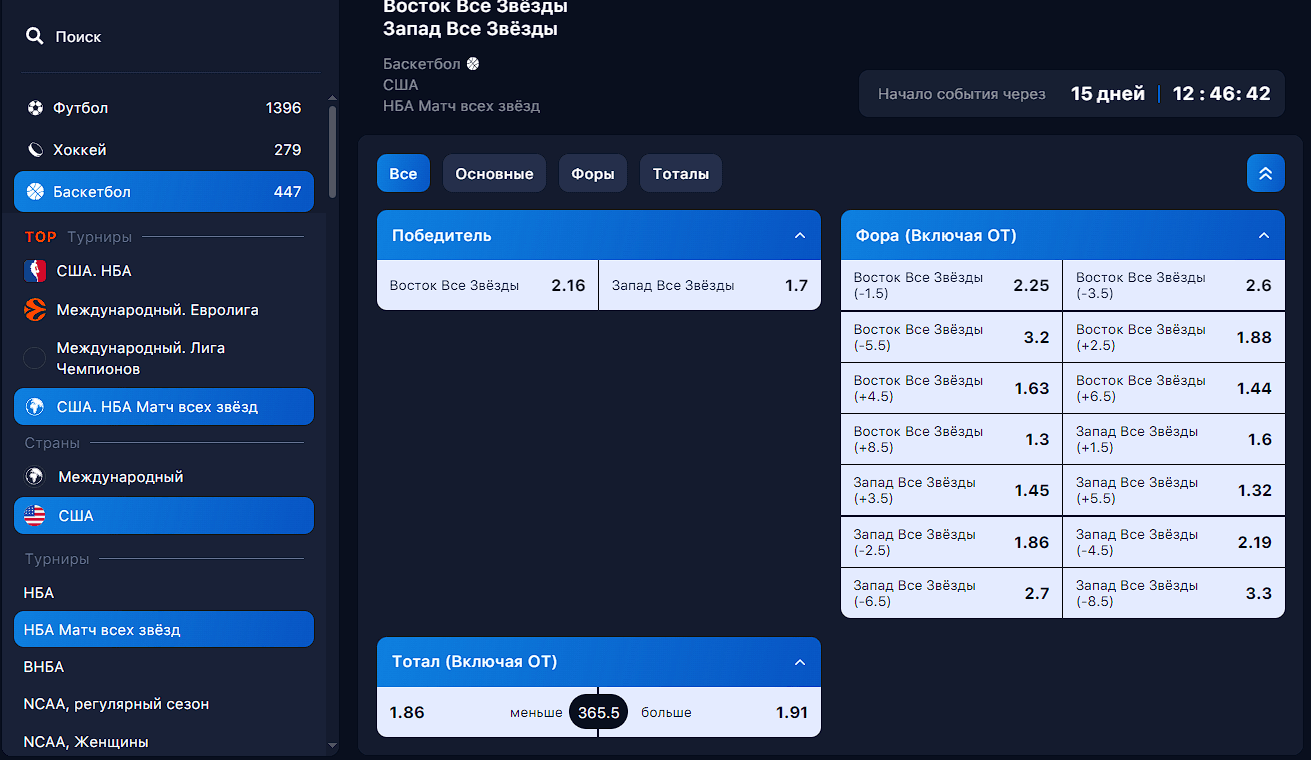This screenshot has width=1311, height=760.
Task: Click the football ball icon
Action: (36, 108)
